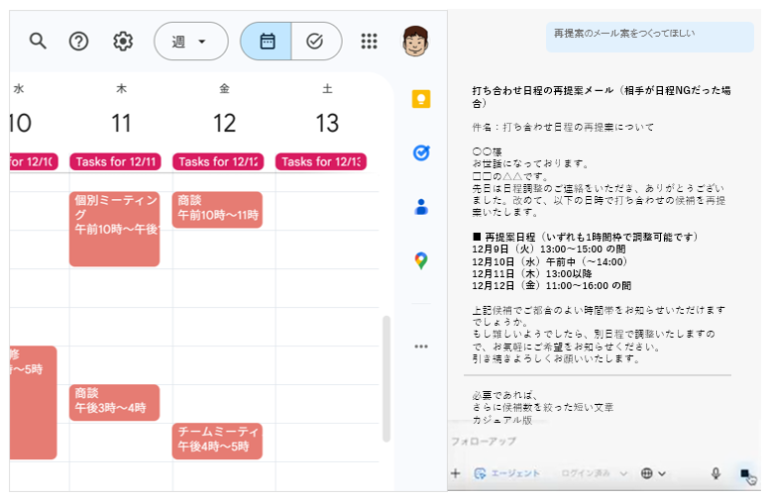Start voice input with microphone

coord(715,473)
